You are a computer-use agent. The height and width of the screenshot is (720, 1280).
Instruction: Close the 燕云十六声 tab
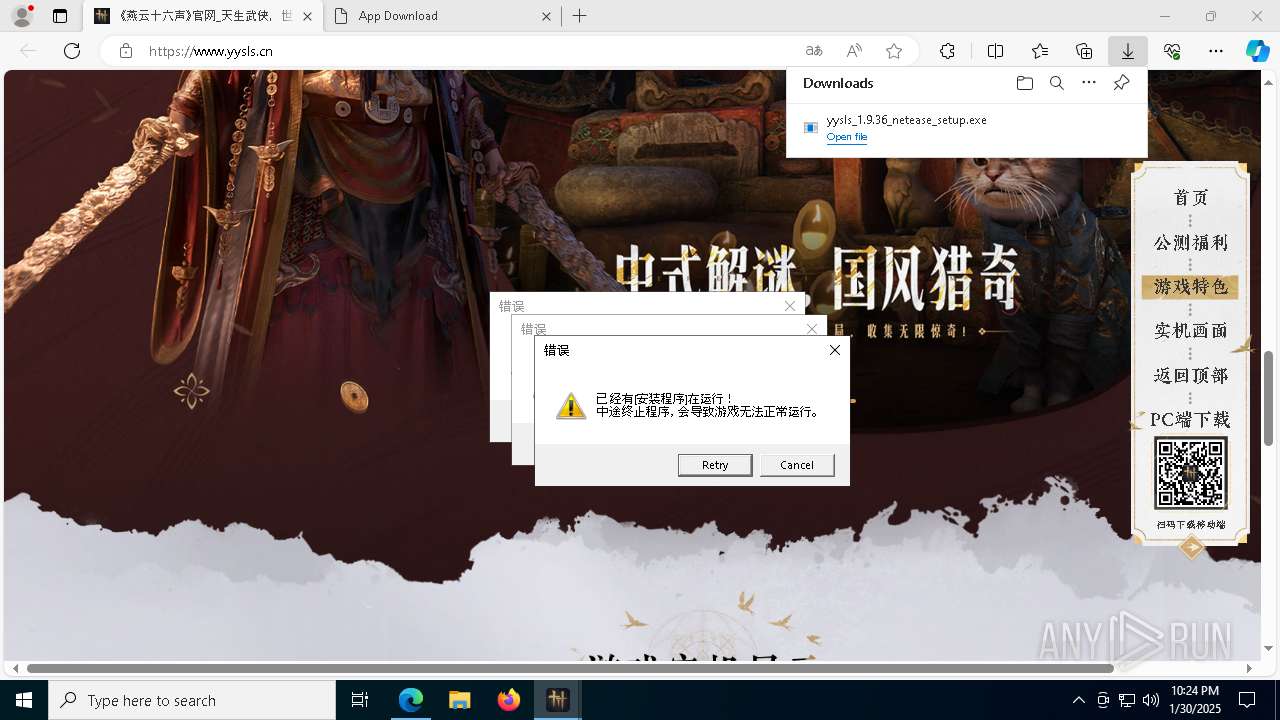click(x=307, y=16)
